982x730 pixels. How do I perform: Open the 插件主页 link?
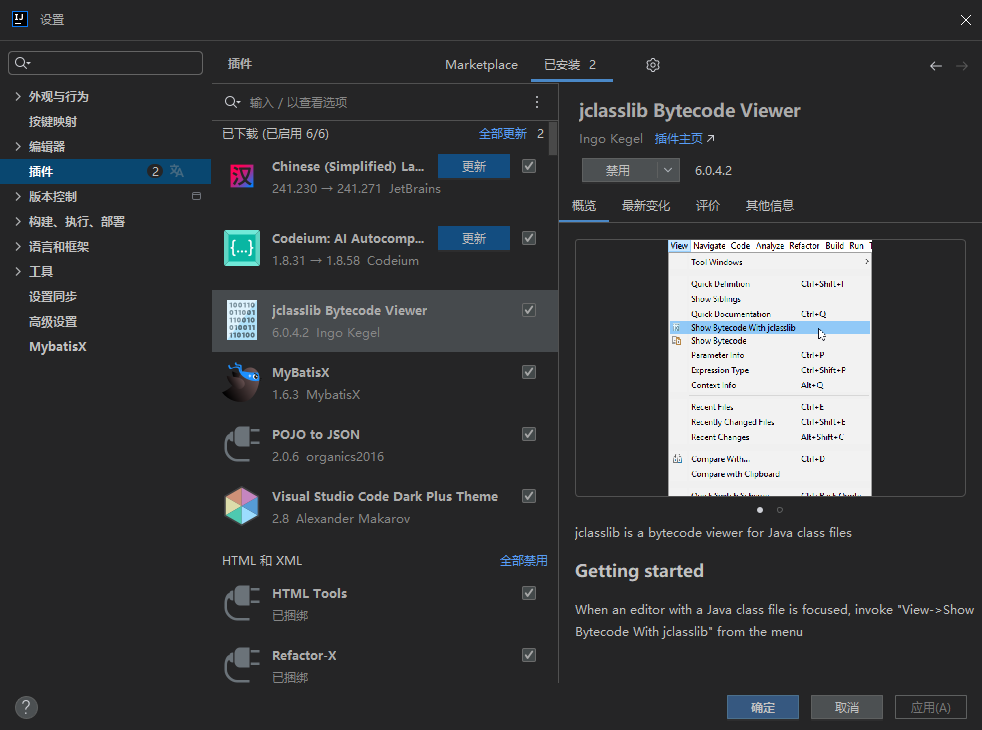pos(685,138)
